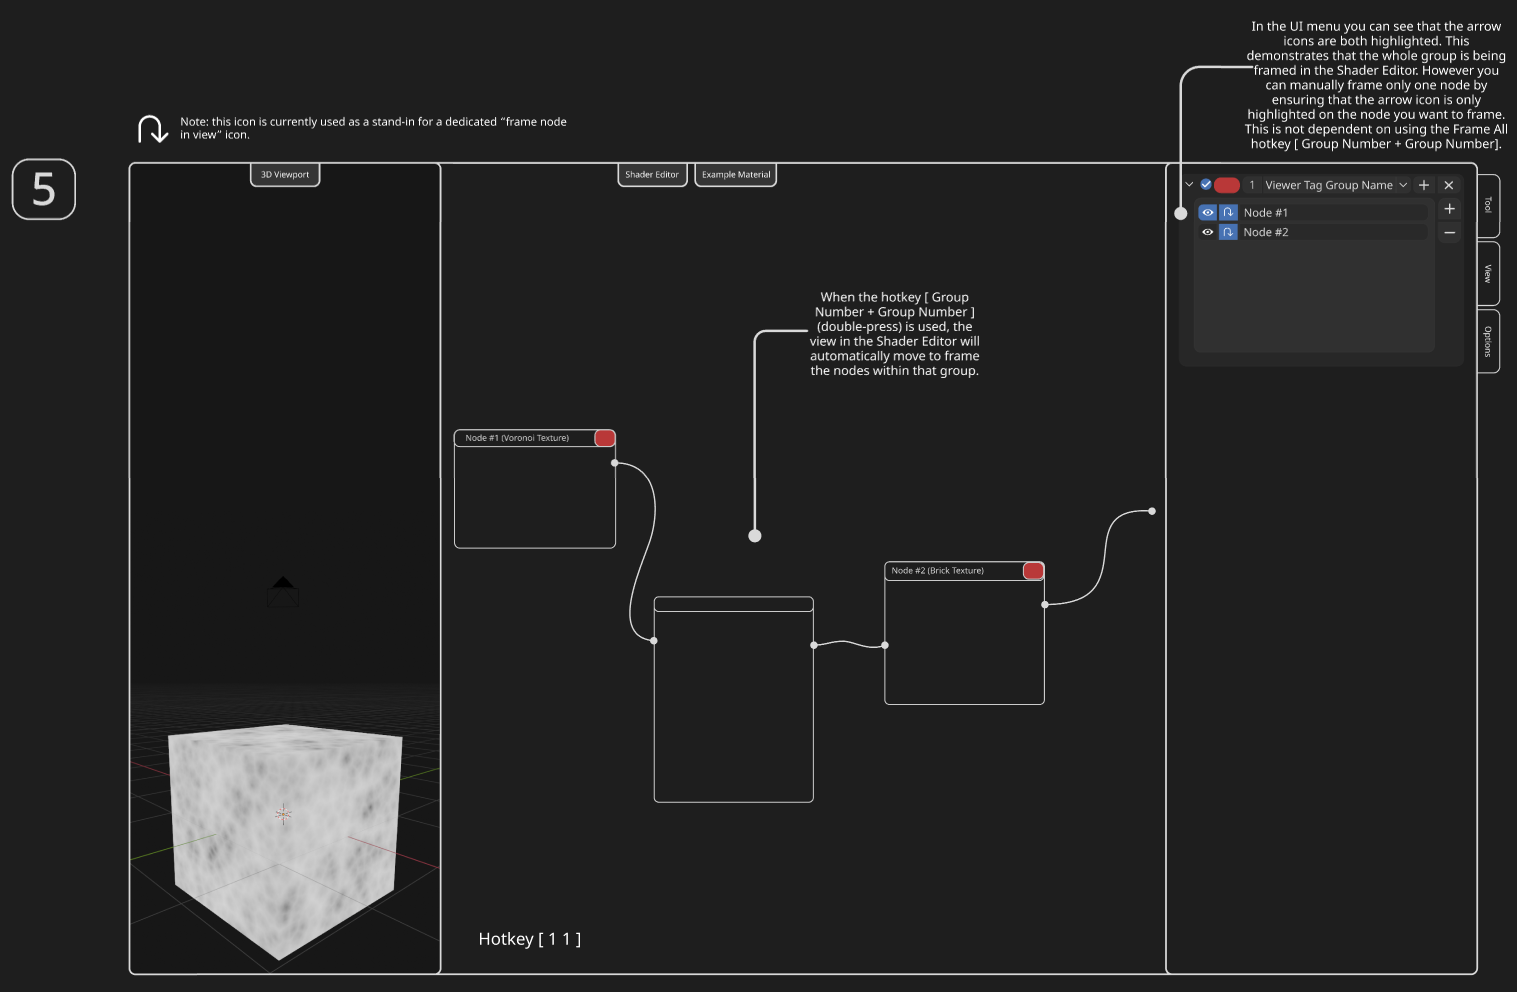Uncheck the viewer tag group enable checkbox
This screenshot has width=1517, height=992.
coord(1206,185)
